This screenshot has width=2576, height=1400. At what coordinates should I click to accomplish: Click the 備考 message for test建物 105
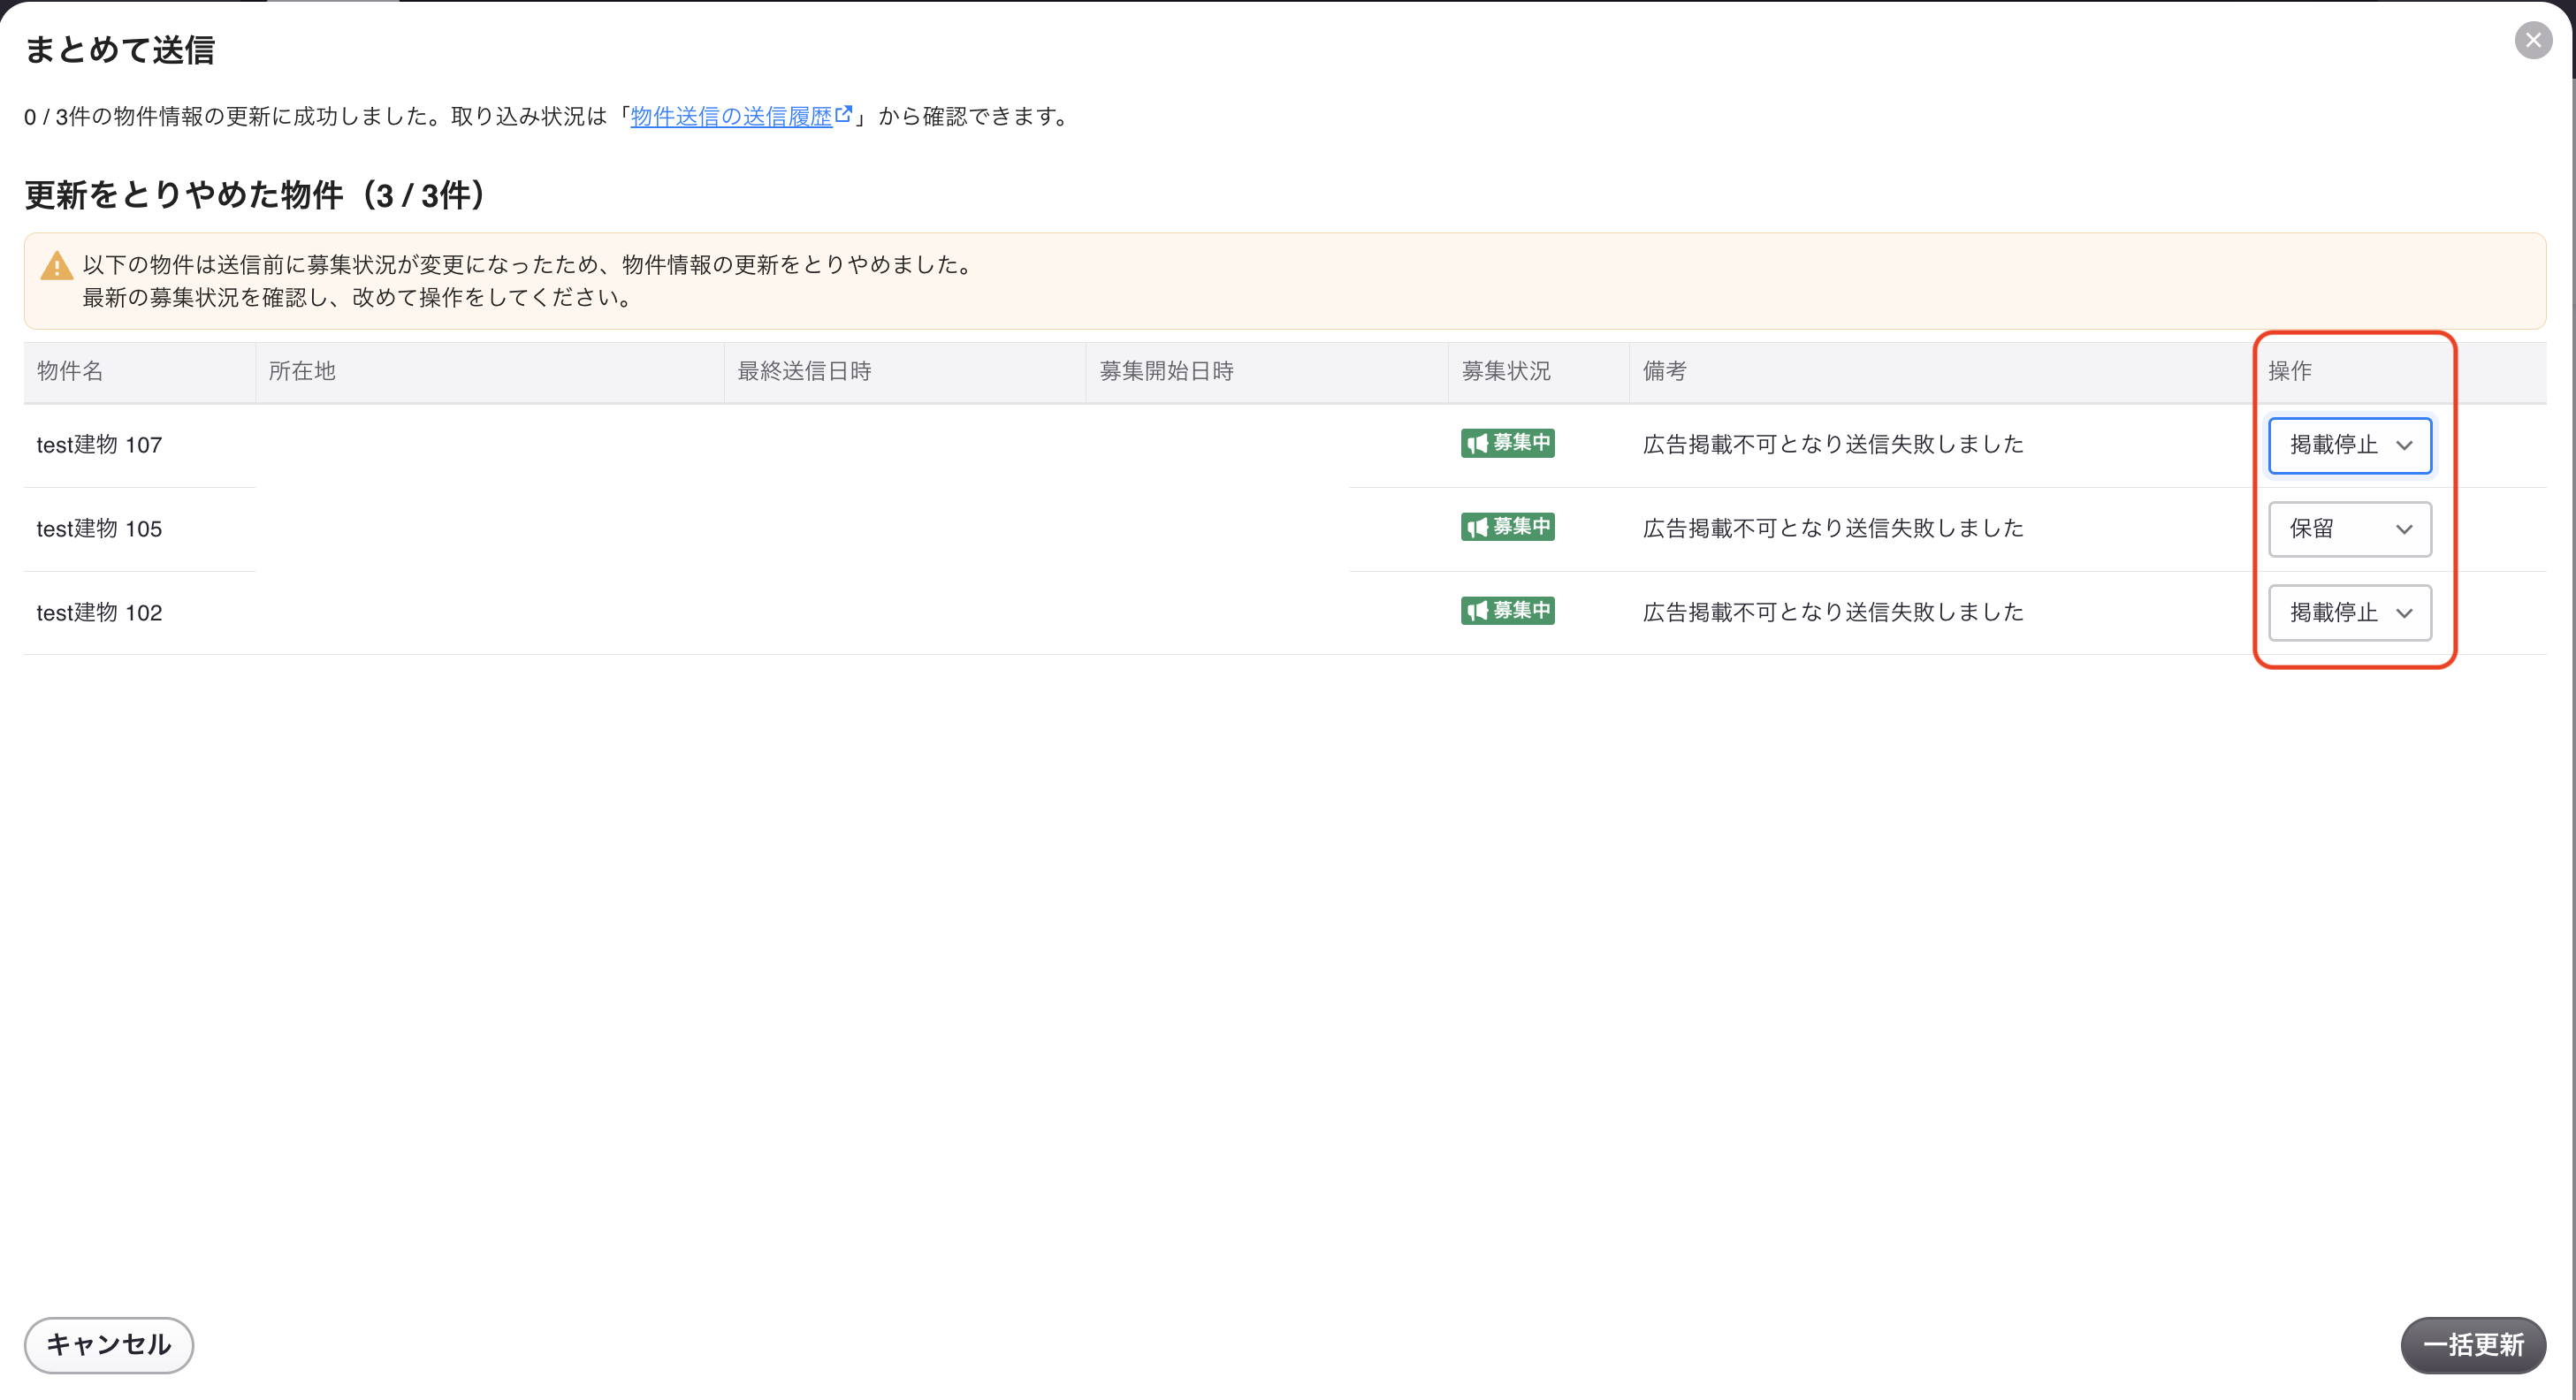[x=1833, y=528]
